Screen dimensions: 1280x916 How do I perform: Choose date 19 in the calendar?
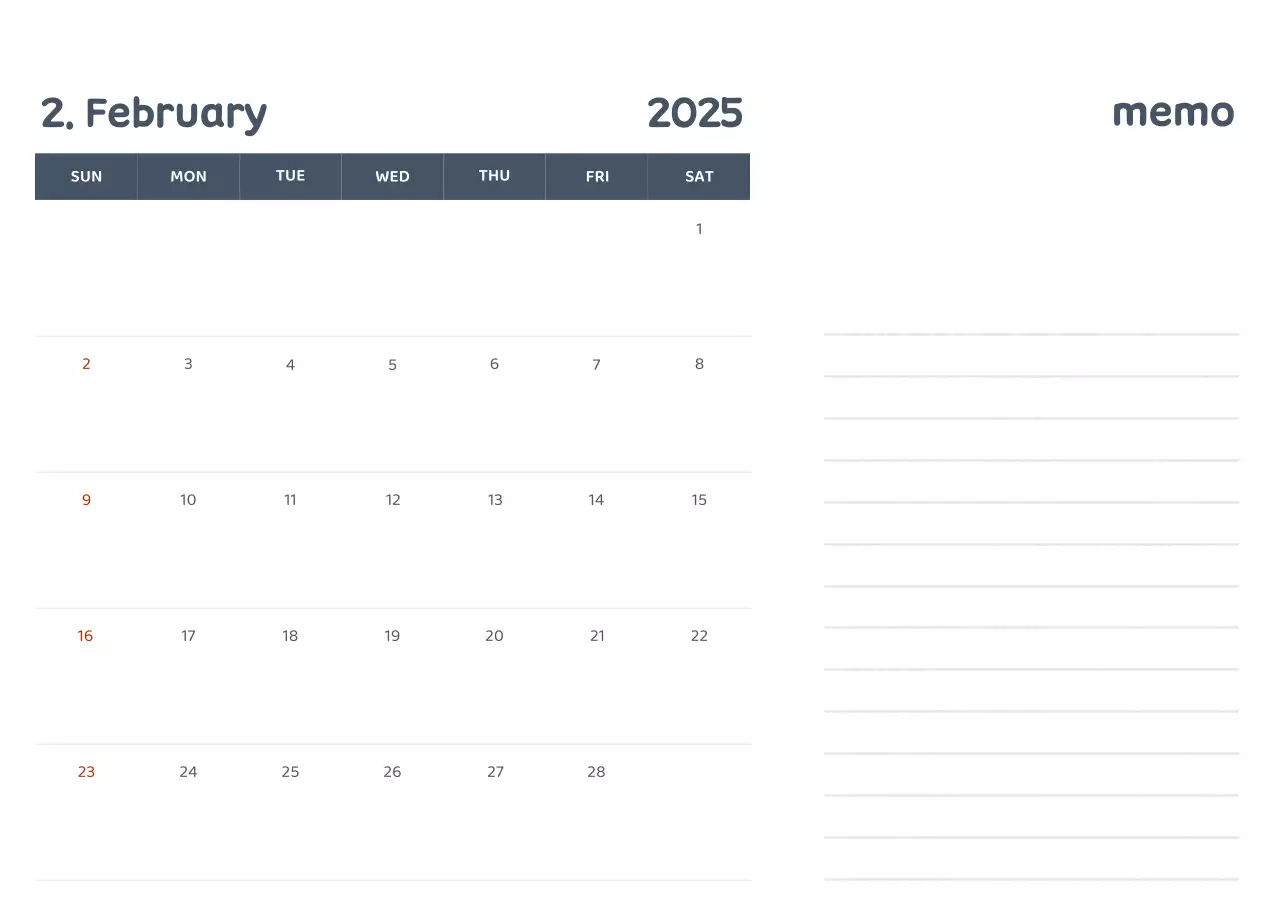[x=392, y=636]
